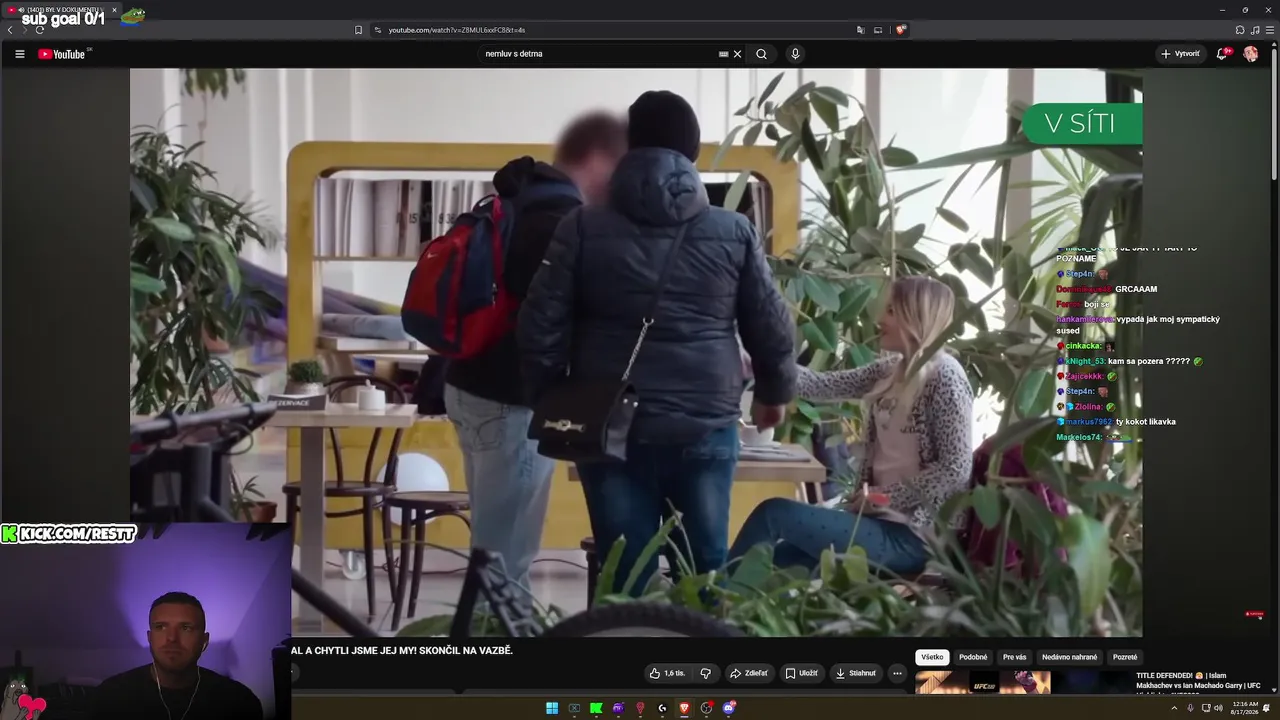Save the video with Uložiť
The width and height of the screenshot is (1280, 720).
(802, 673)
